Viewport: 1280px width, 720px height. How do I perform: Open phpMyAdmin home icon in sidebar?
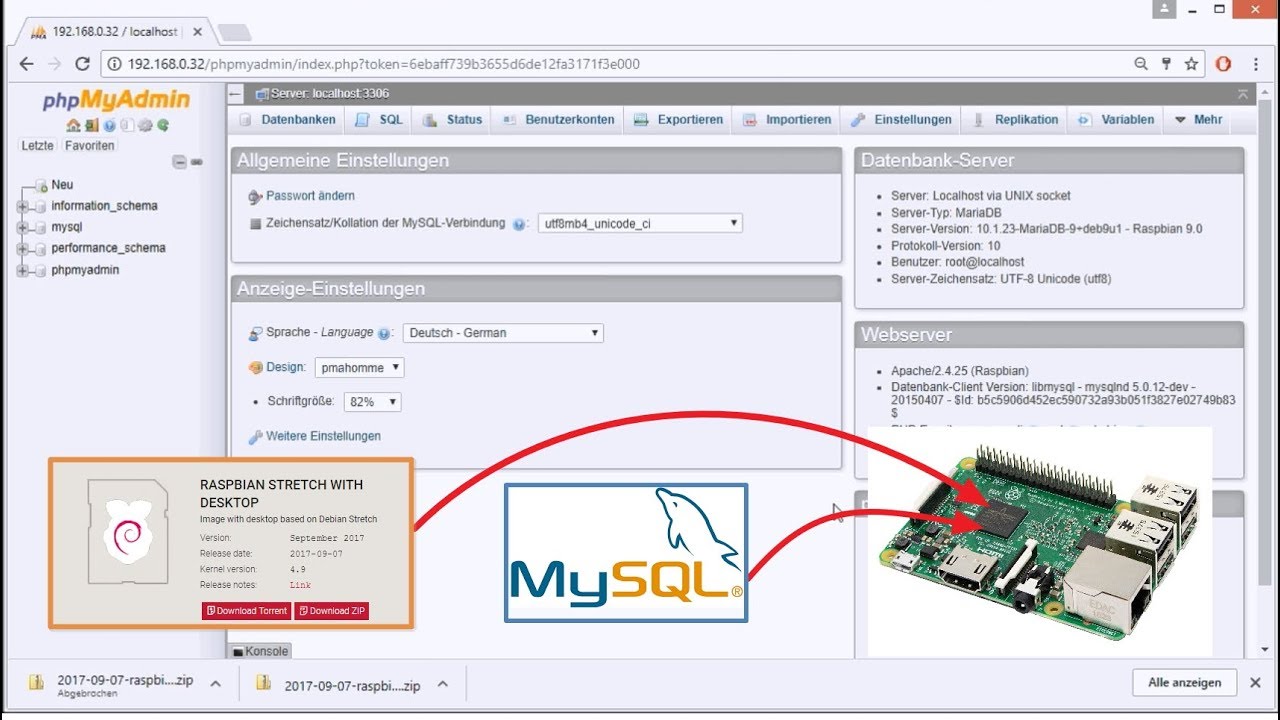point(72,126)
